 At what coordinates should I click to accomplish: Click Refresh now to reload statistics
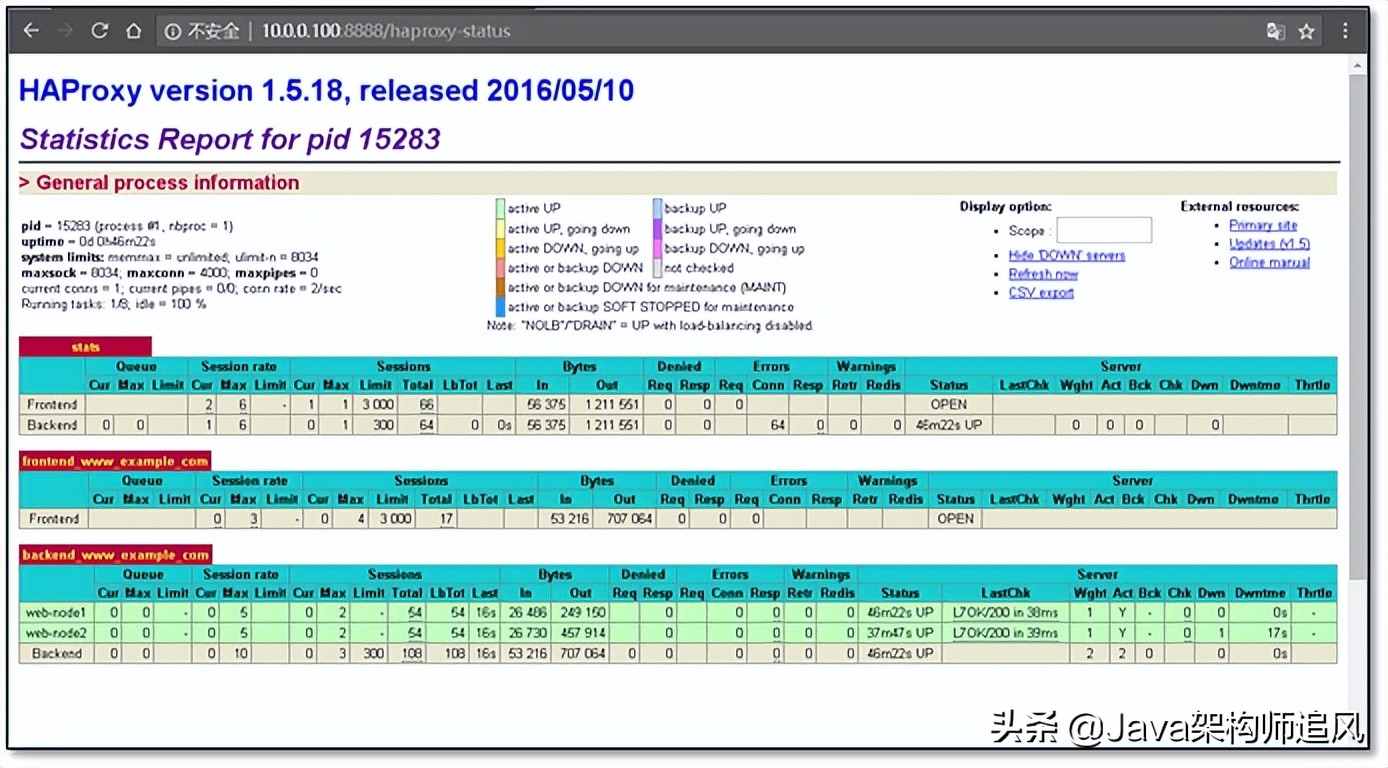click(1043, 273)
